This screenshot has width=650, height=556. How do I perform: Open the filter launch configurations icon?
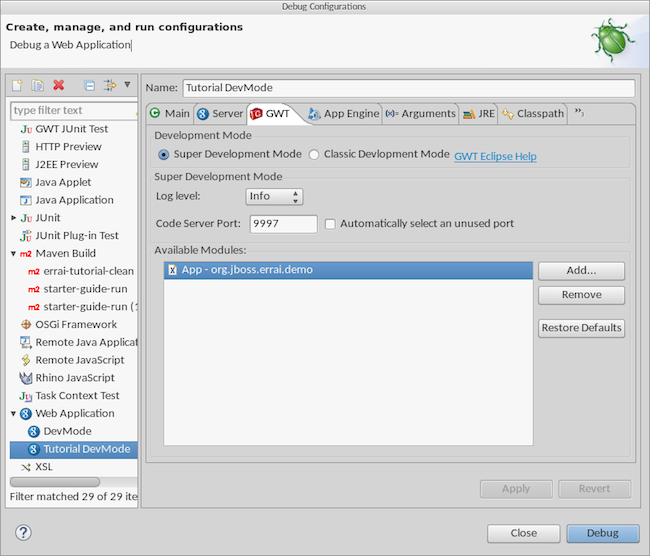[110, 85]
